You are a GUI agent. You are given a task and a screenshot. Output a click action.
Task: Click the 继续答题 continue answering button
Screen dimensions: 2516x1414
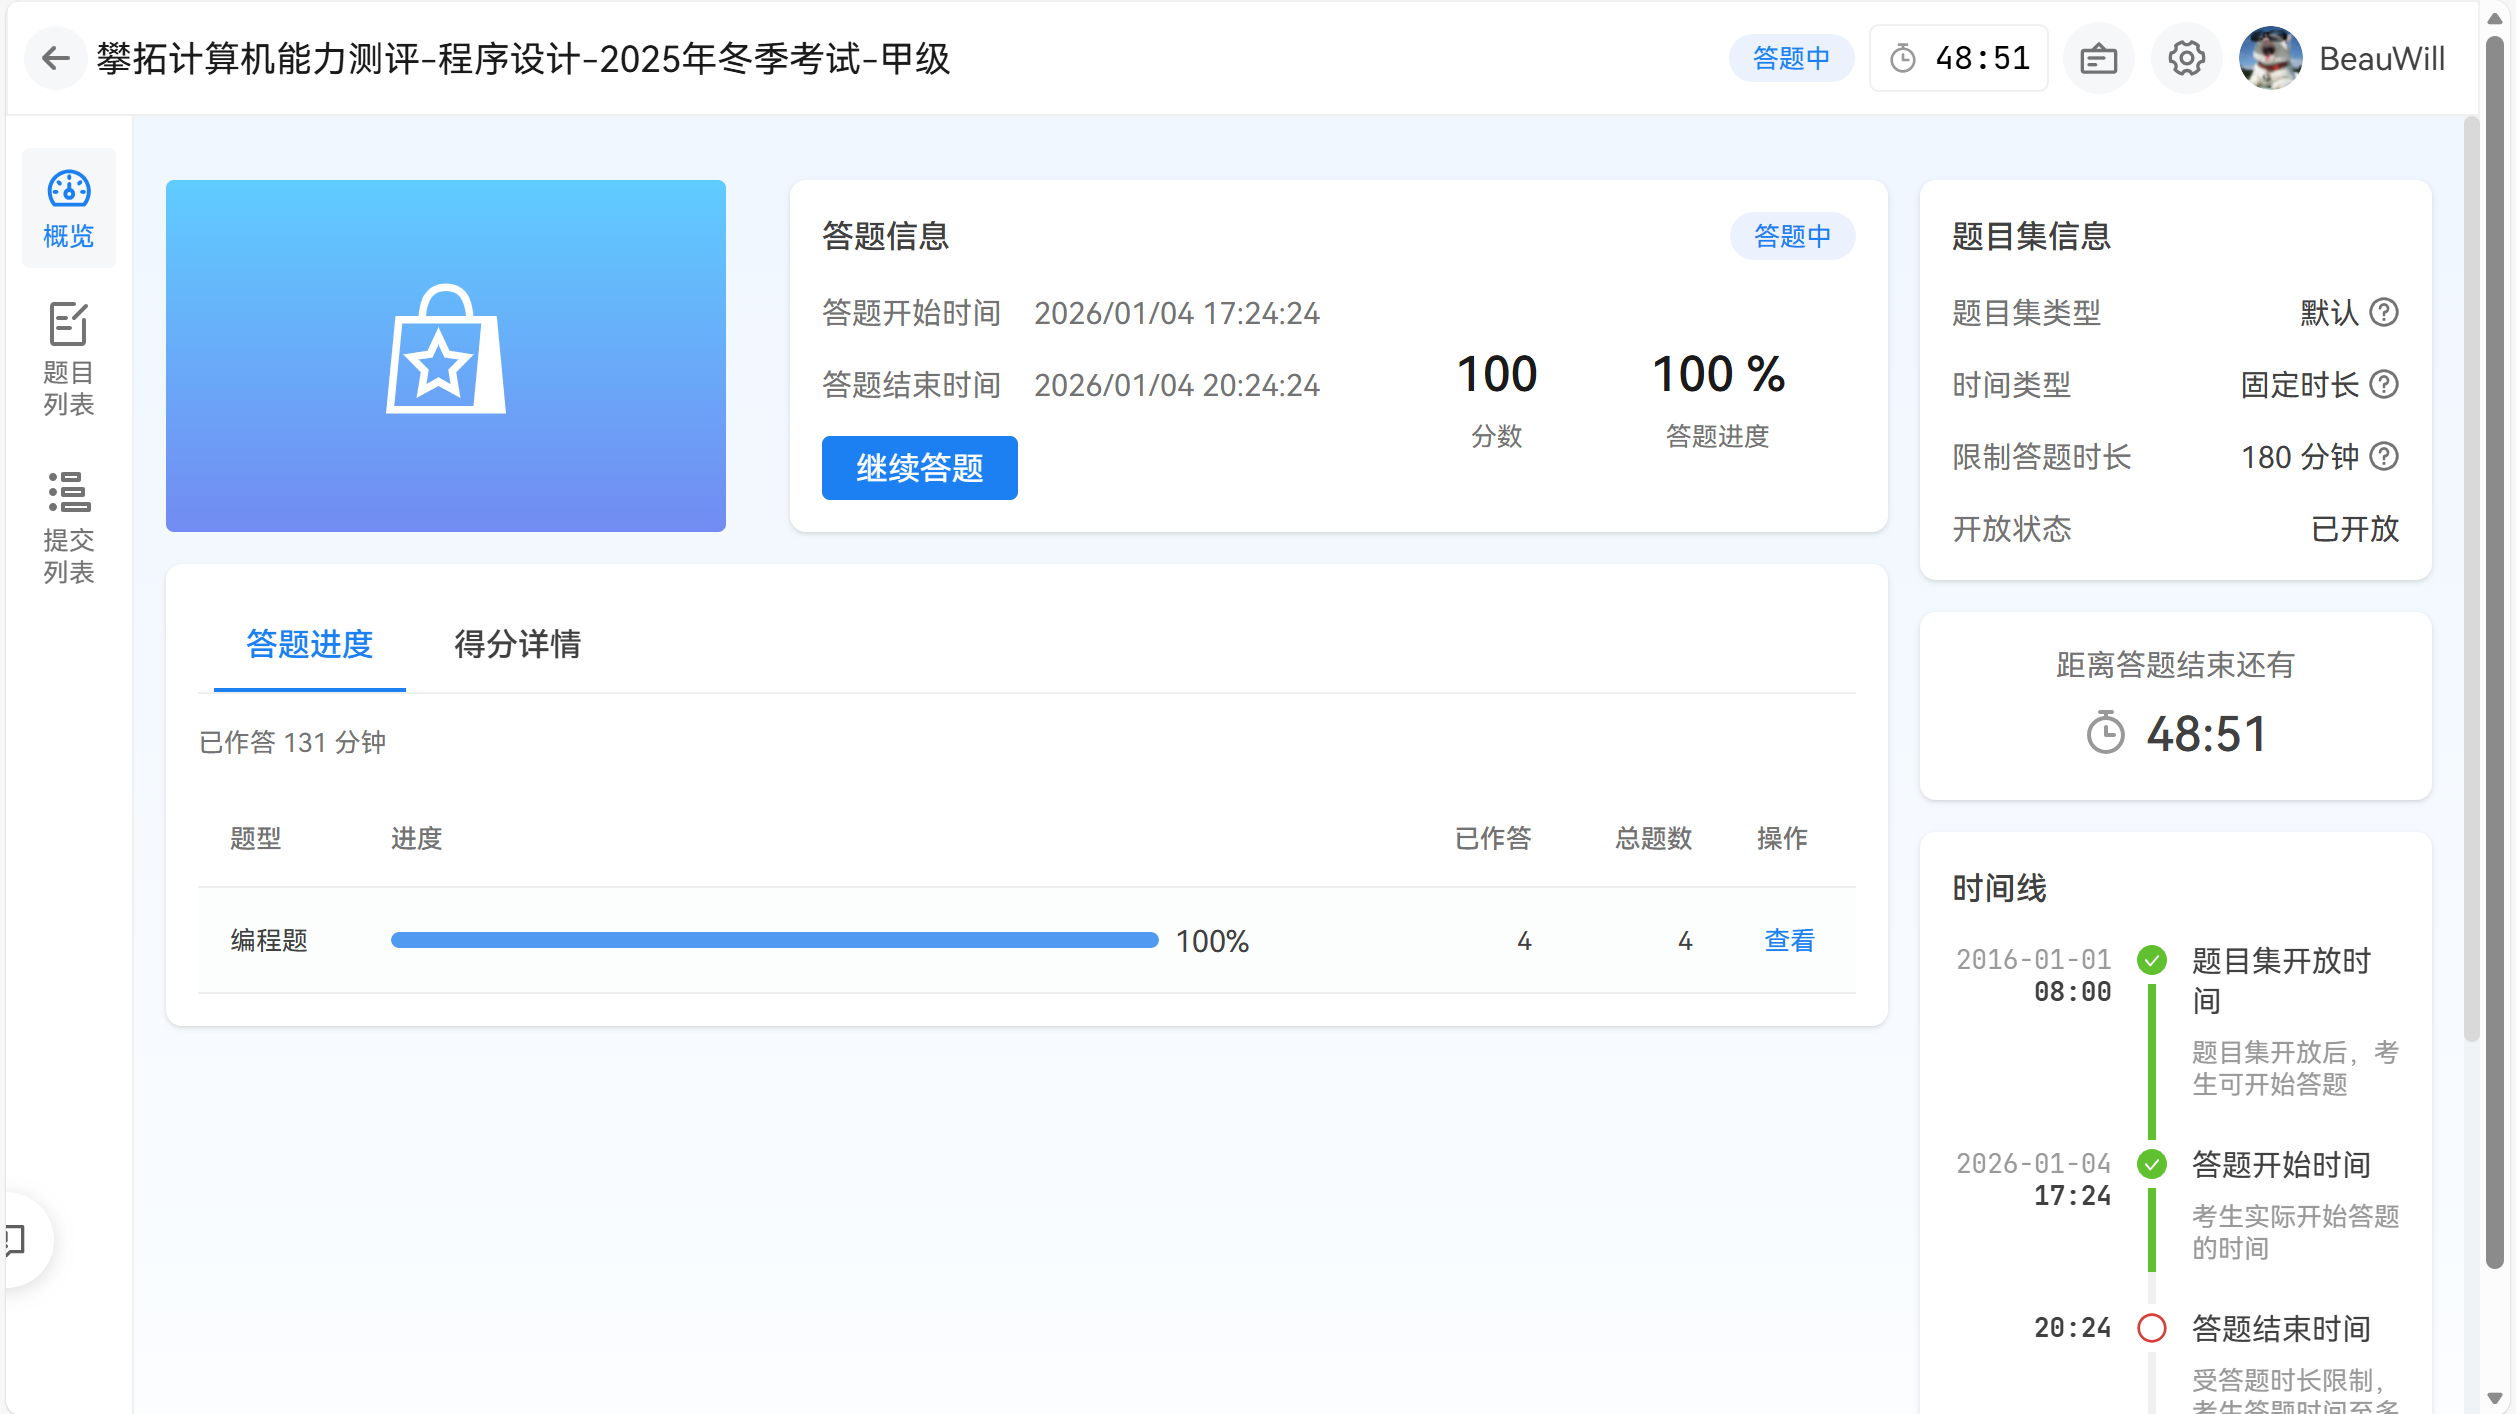pyautogui.click(x=919, y=468)
